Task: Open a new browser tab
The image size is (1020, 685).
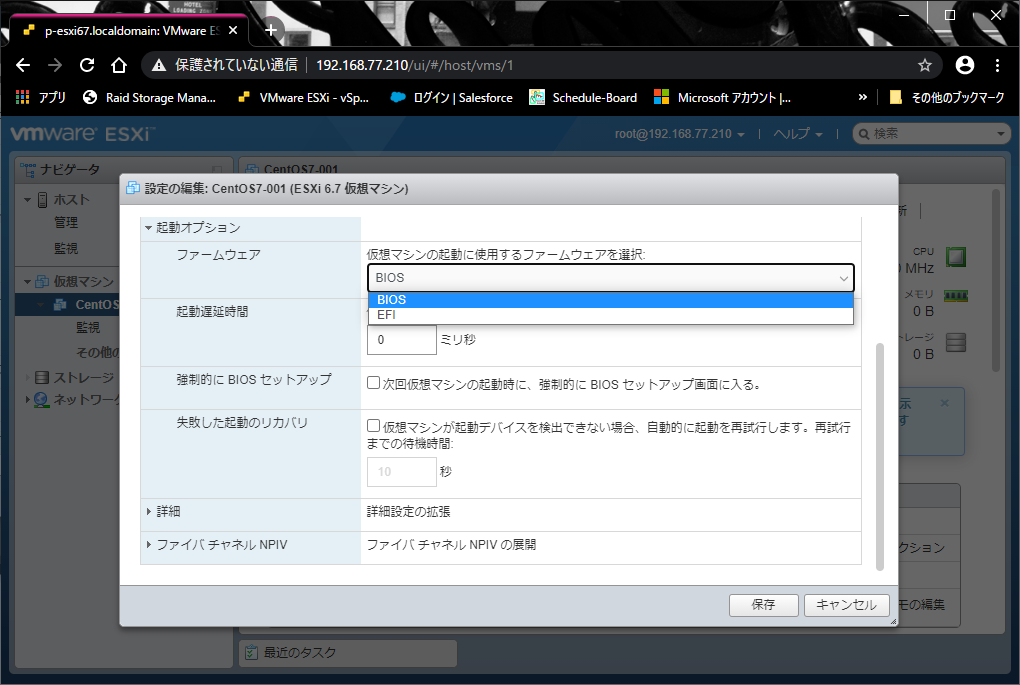Action: pos(271,30)
